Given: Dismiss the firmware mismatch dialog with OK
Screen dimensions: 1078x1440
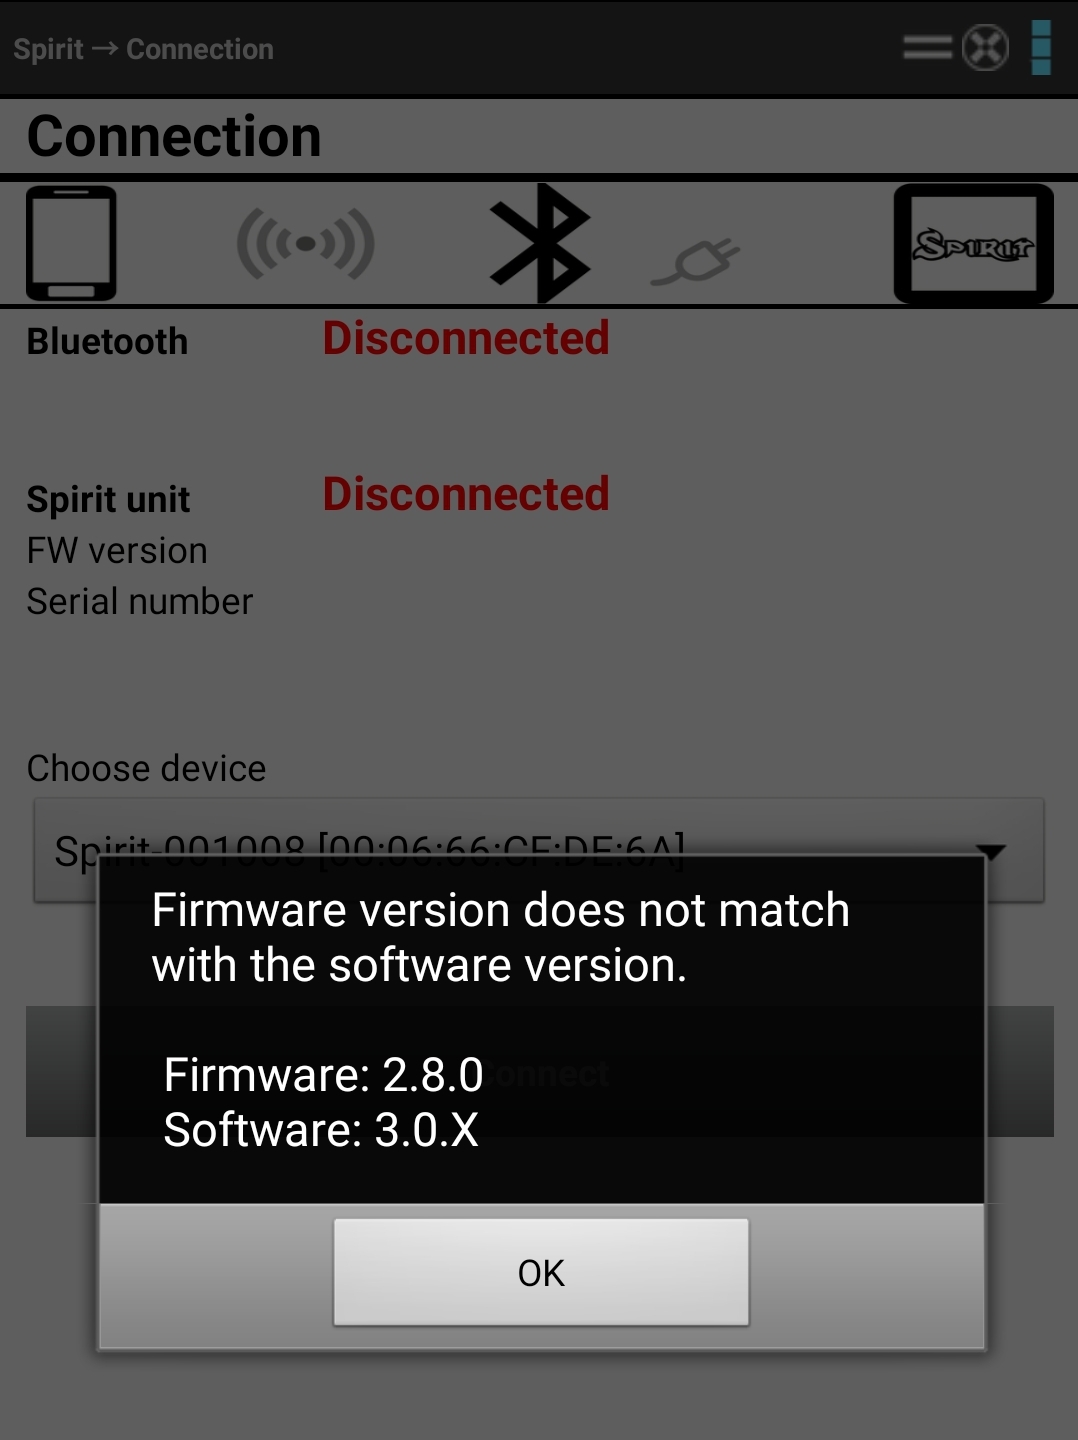Looking at the screenshot, I should (541, 1272).
